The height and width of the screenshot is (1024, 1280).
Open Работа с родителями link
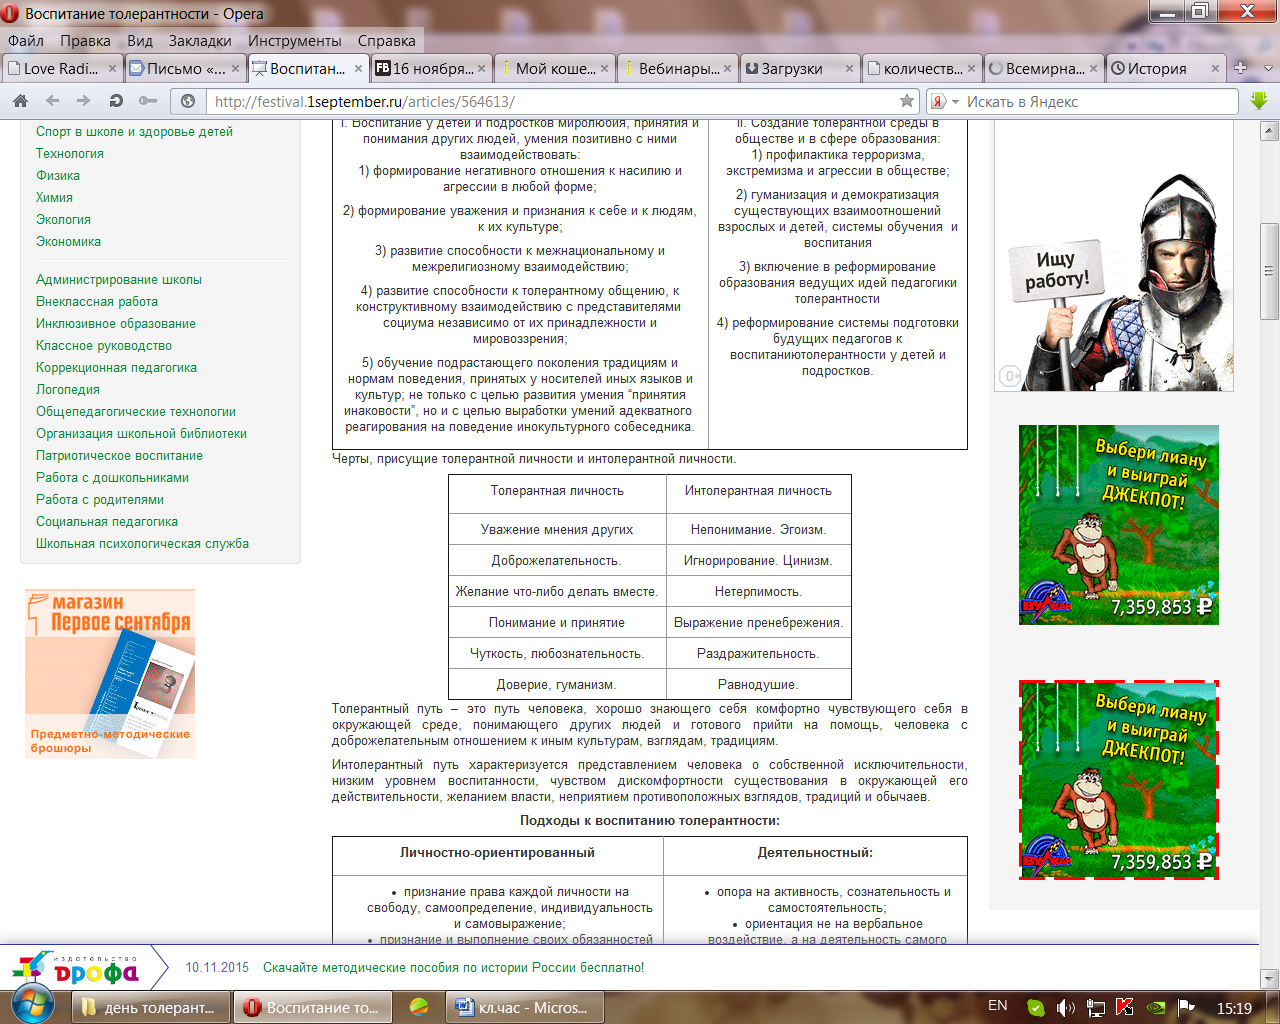(100, 499)
